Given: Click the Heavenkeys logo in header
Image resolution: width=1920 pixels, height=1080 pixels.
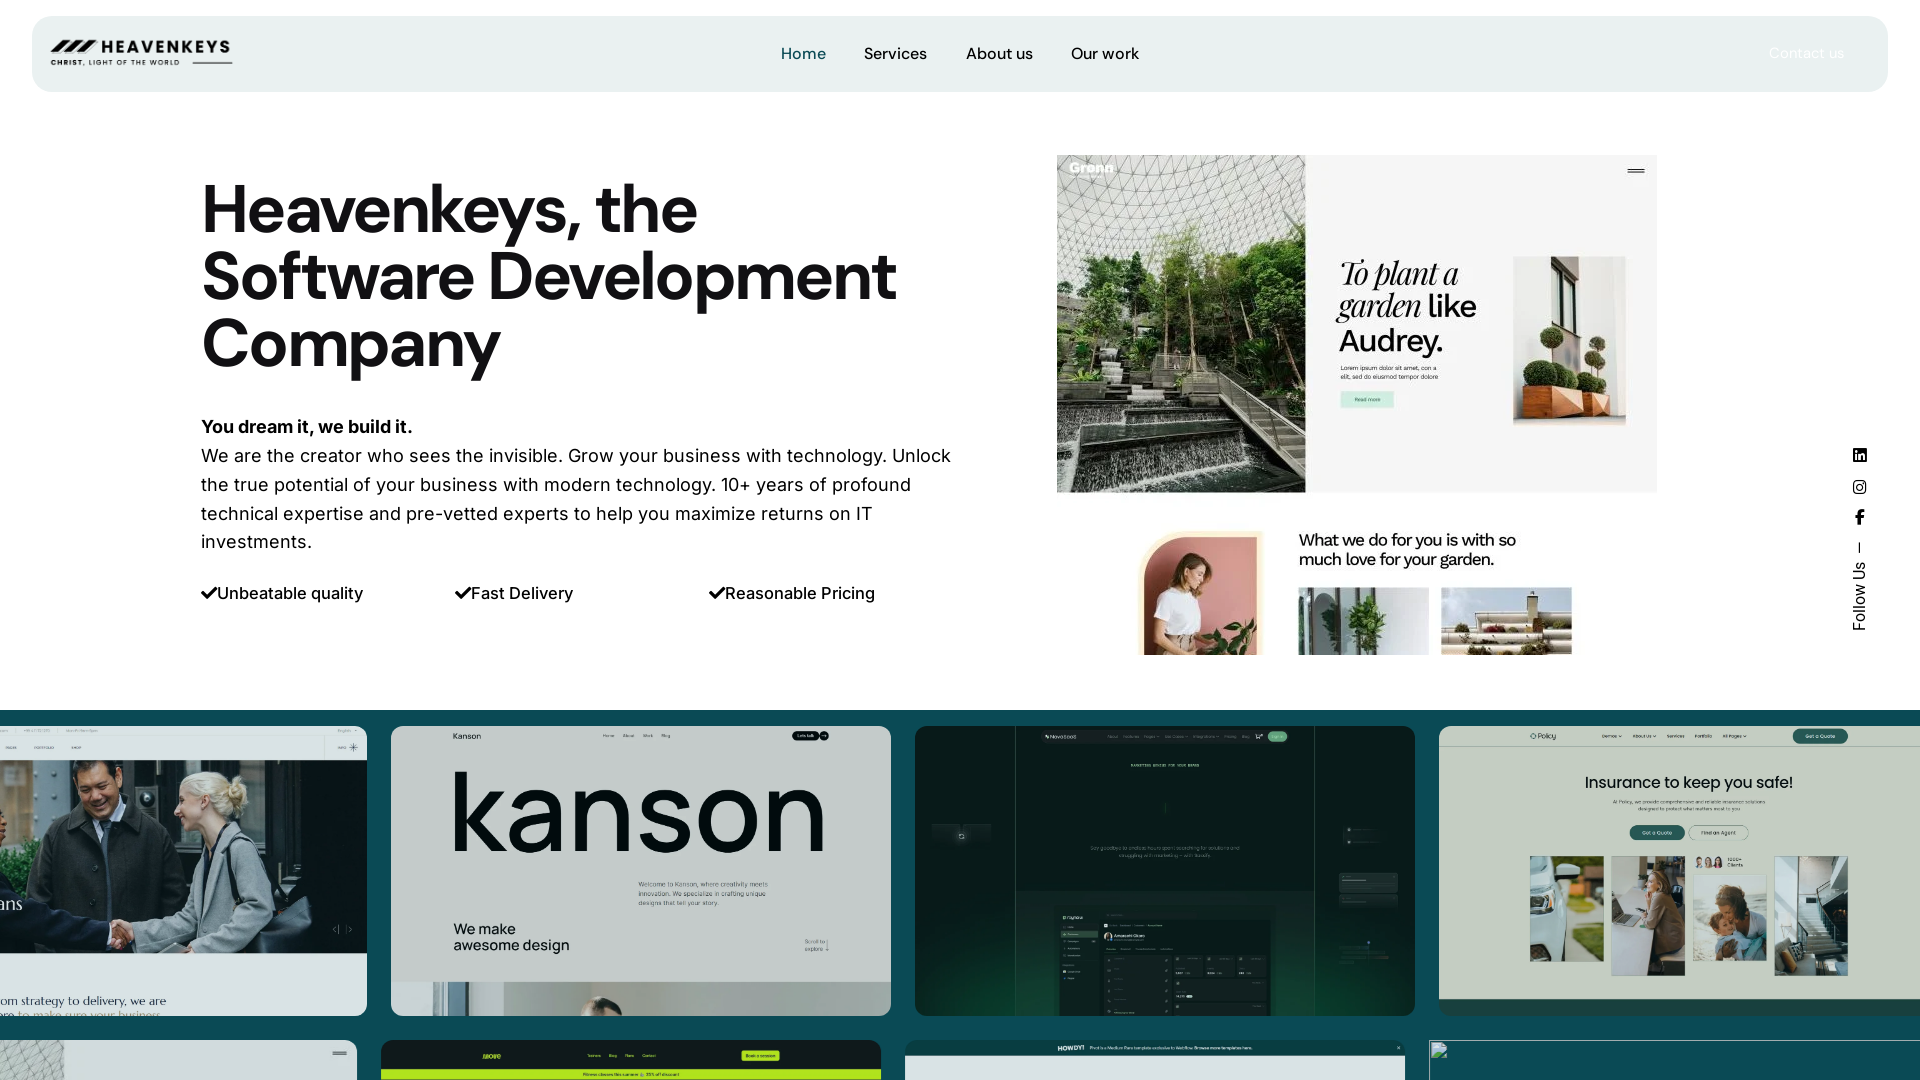Looking at the screenshot, I should [x=141, y=53].
